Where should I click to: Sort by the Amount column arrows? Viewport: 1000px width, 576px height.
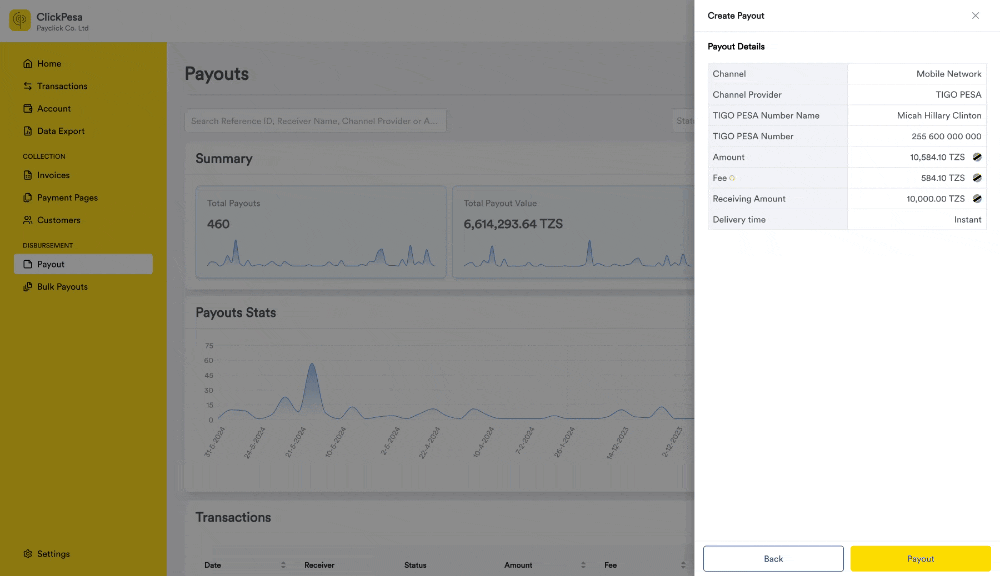pyautogui.click(x=583, y=565)
